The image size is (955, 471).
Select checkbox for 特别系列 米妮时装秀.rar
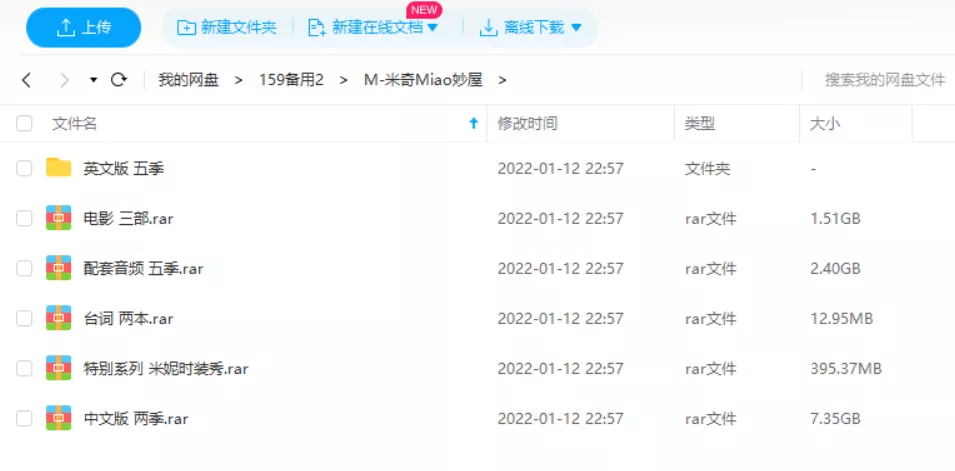point(24,369)
